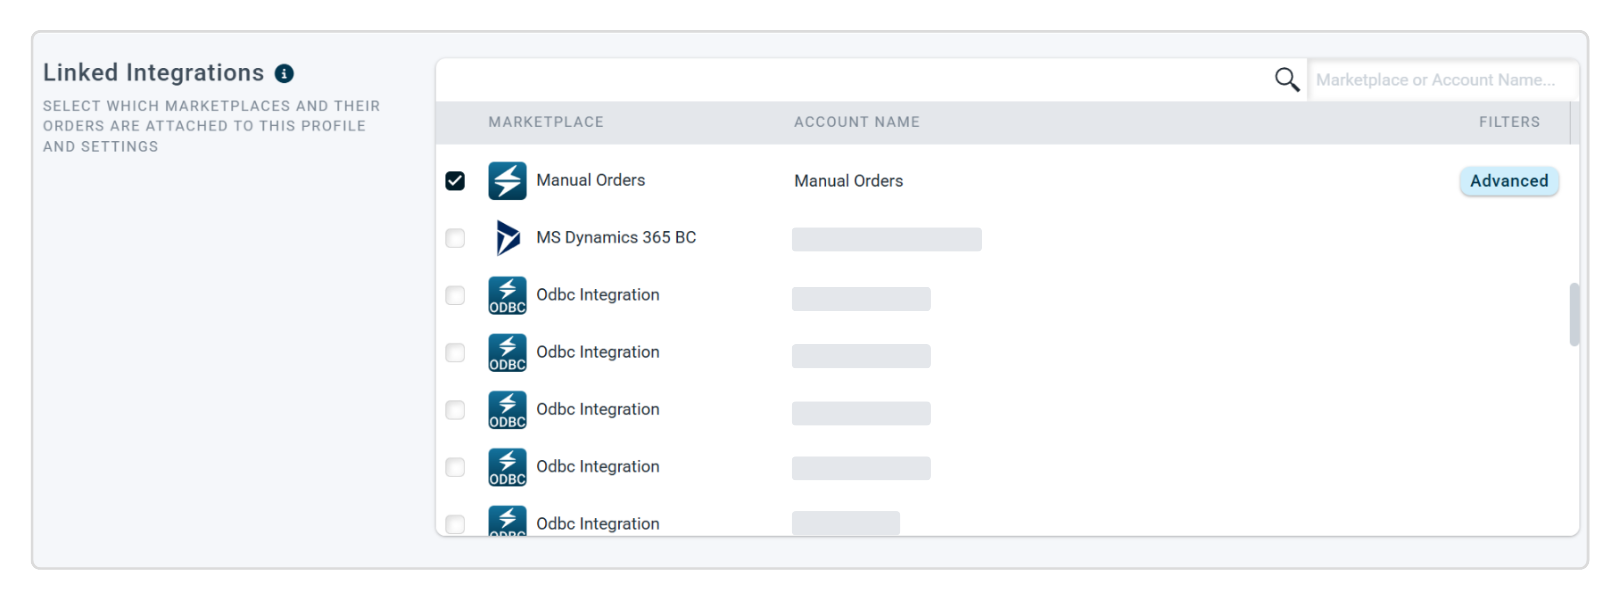This screenshot has height=600, width=1620.
Task: Check the MS Dynamics 365 BC checkbox
Action: (455, 238)
